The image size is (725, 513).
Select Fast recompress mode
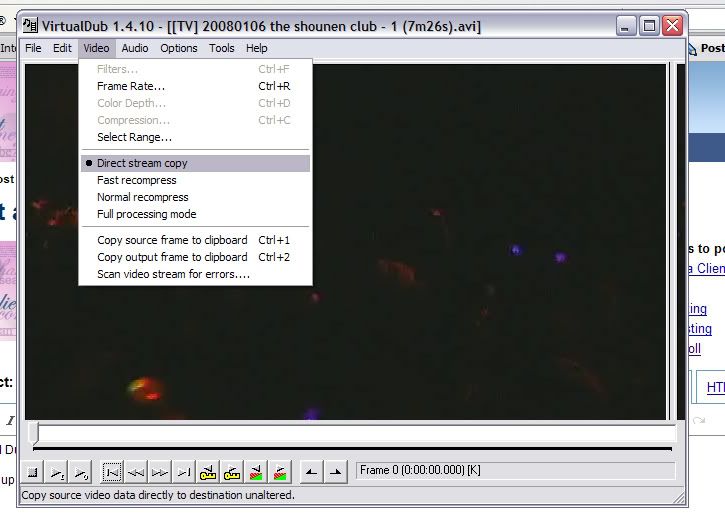coord(196,180)
